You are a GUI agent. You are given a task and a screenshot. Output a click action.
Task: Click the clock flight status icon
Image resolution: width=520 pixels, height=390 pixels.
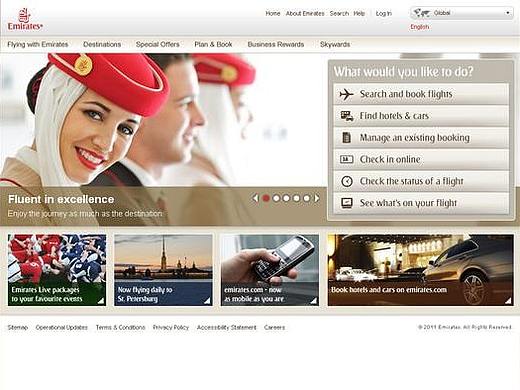[x=347, y=181]
